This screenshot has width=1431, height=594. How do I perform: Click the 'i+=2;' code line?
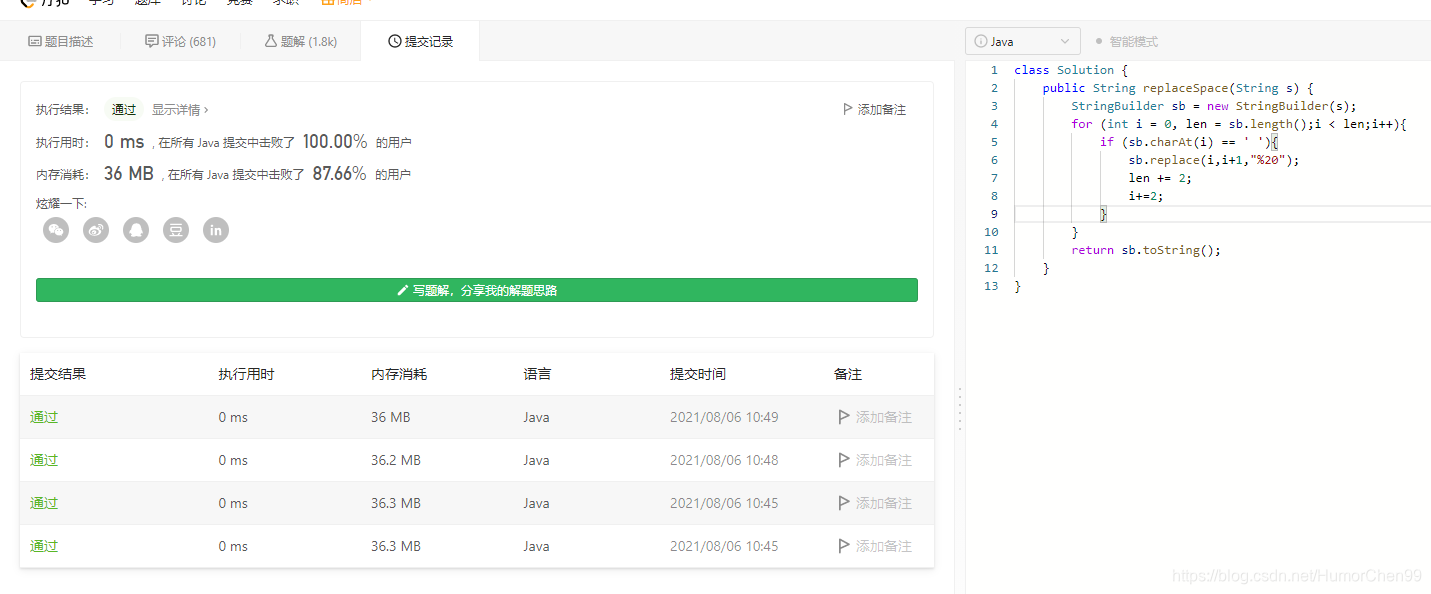click(1146, 196)
